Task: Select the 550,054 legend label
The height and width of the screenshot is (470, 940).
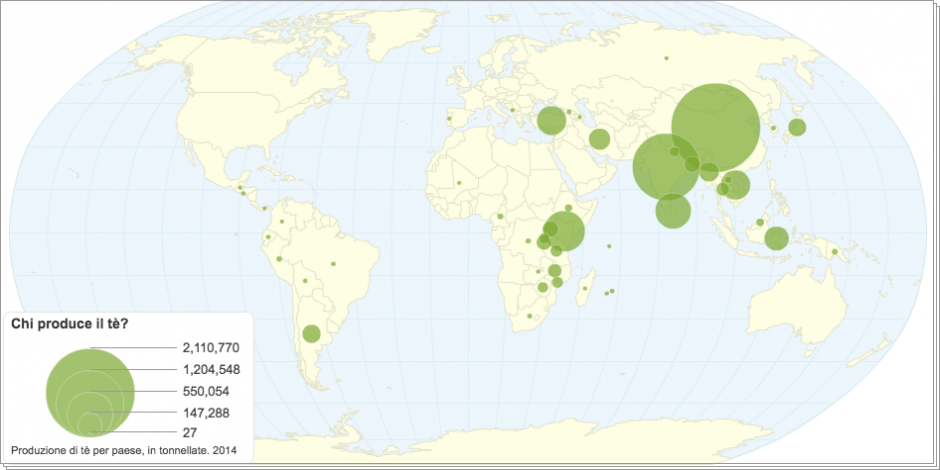Action: point(206,391)
